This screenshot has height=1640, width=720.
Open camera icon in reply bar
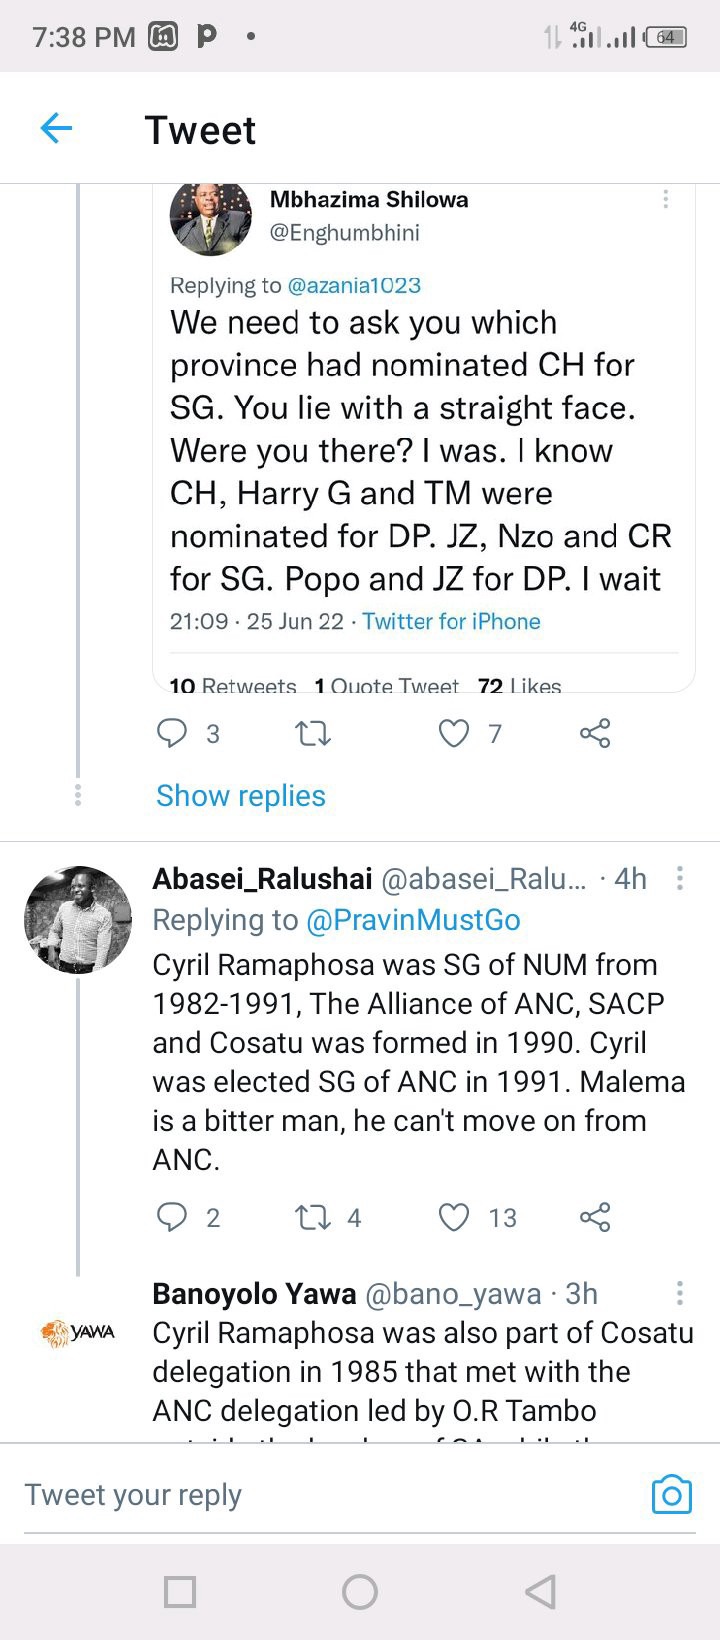pyautogui.click(x=671, y=1495)
